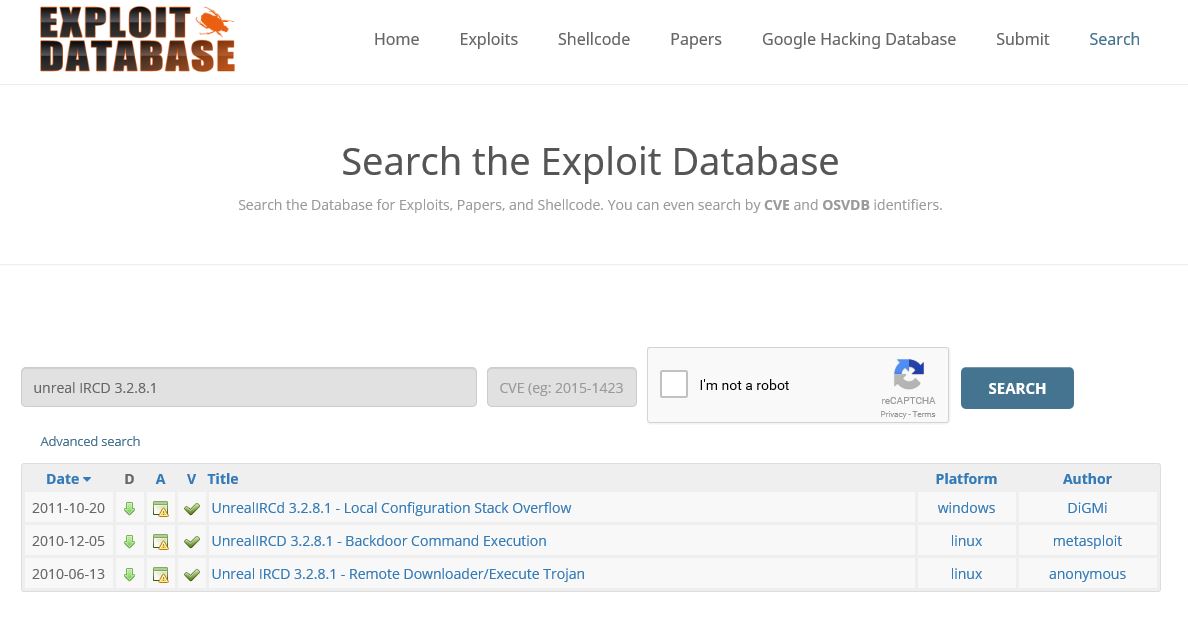Click the D column header
Image resolution: width=1188 pixels, height=623 pixels.
tap(129, 479)
